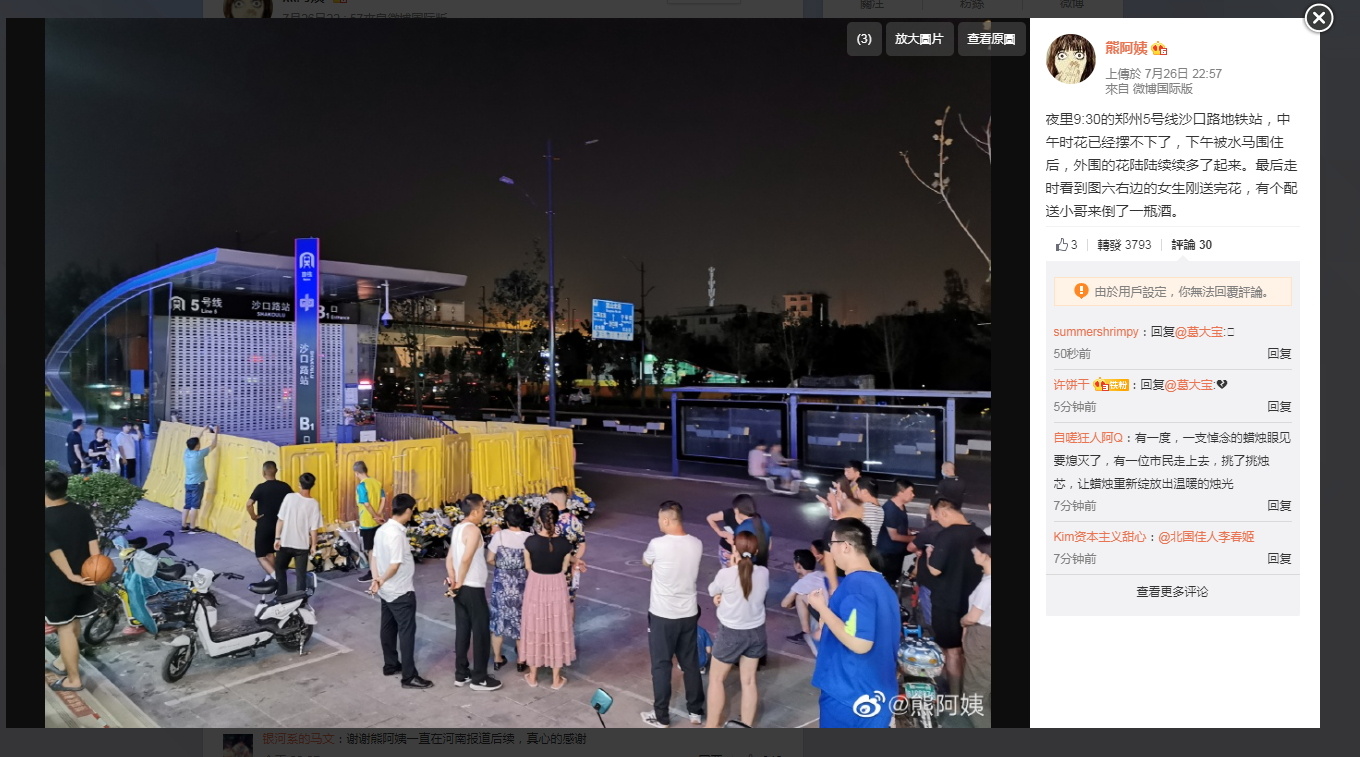
Task: Open summershrimpy's profile link
Action: (x=1096, y=332)
